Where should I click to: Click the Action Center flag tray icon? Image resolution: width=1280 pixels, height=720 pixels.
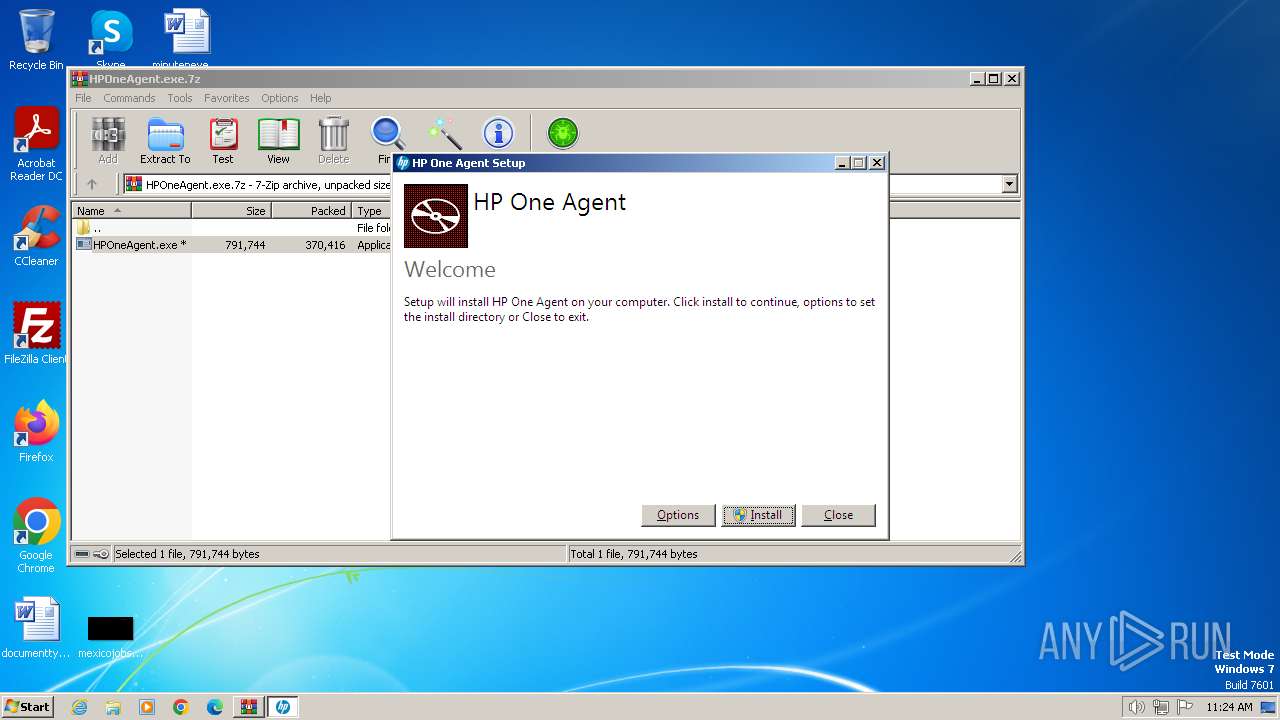[1185, 707]
